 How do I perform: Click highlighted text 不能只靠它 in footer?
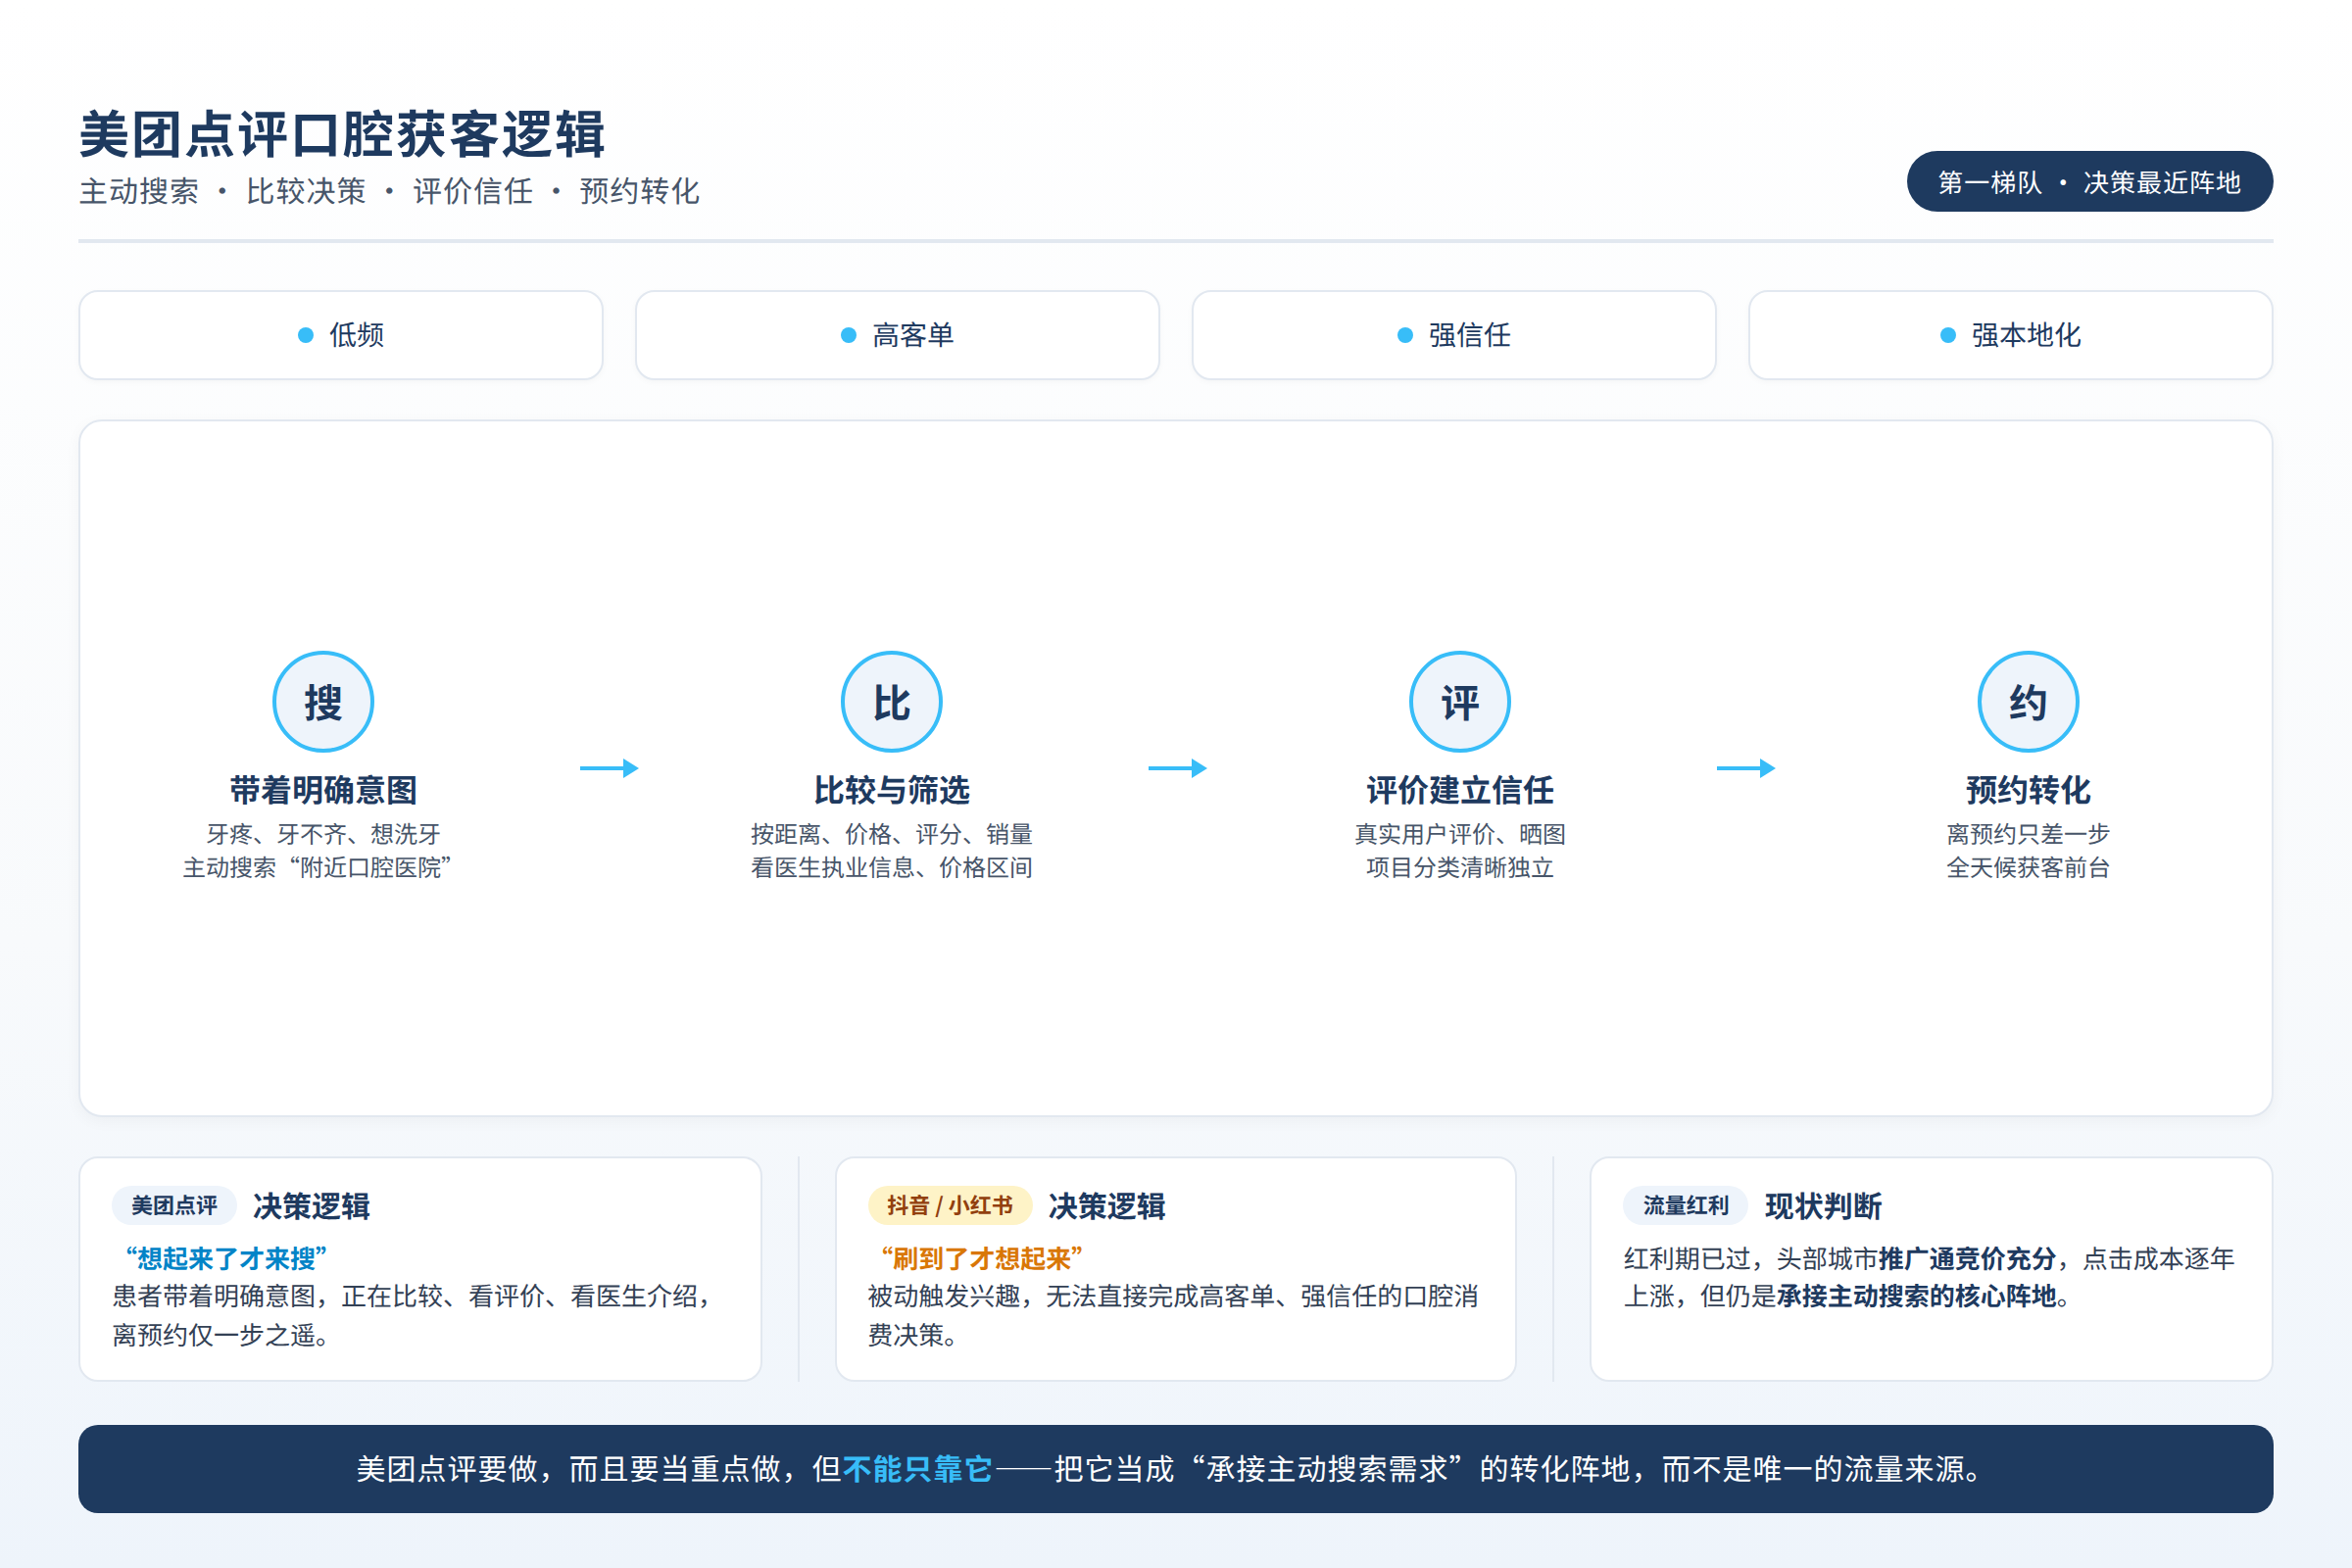tap(918, 1469)
